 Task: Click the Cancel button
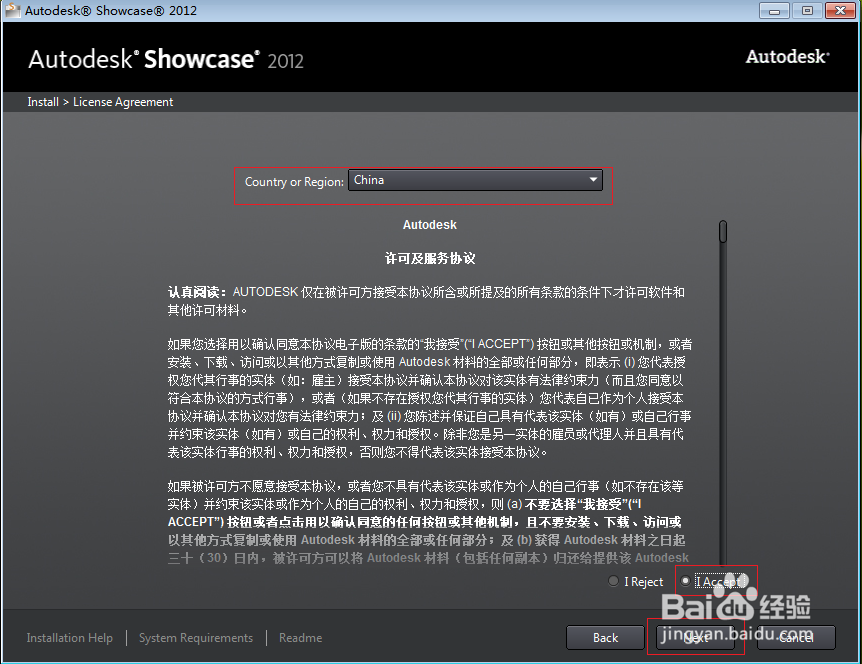(x=796, y=638)
